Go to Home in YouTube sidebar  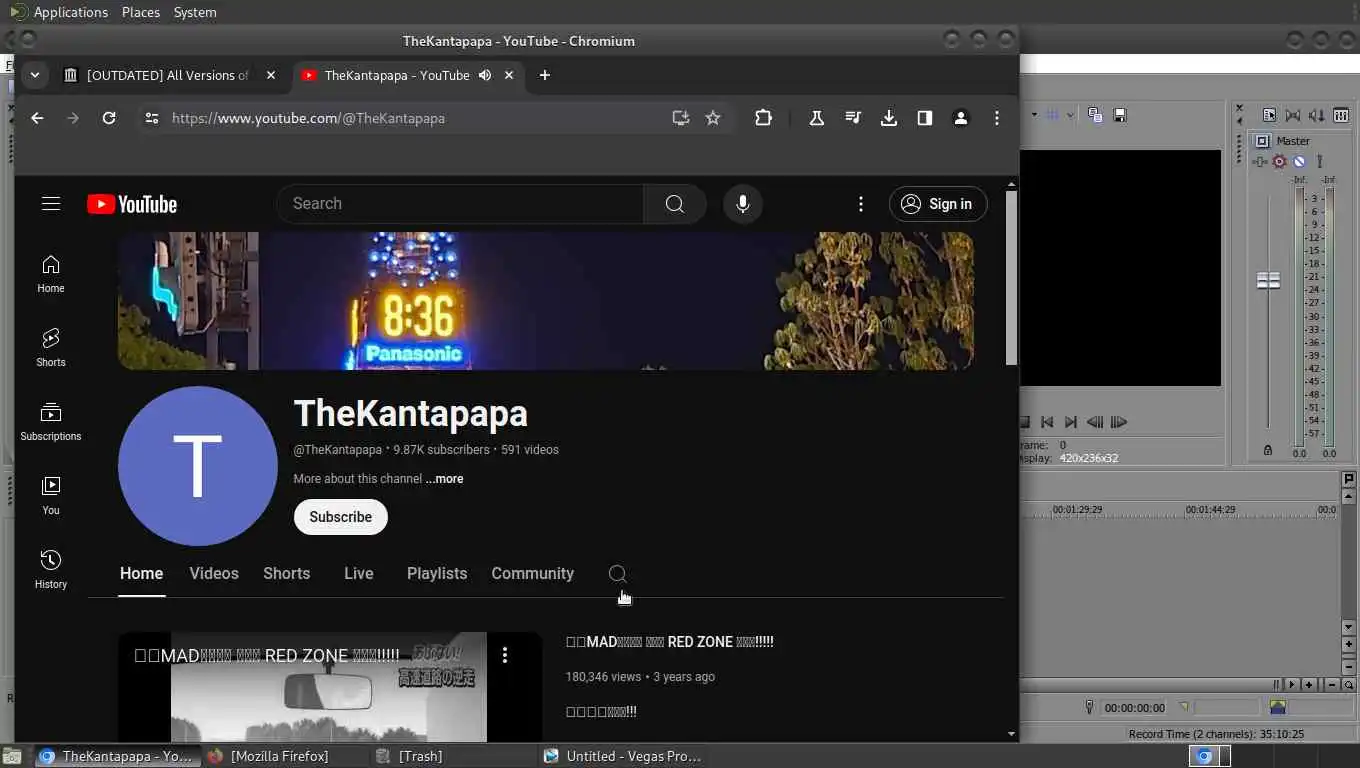[x=51, y=273]
